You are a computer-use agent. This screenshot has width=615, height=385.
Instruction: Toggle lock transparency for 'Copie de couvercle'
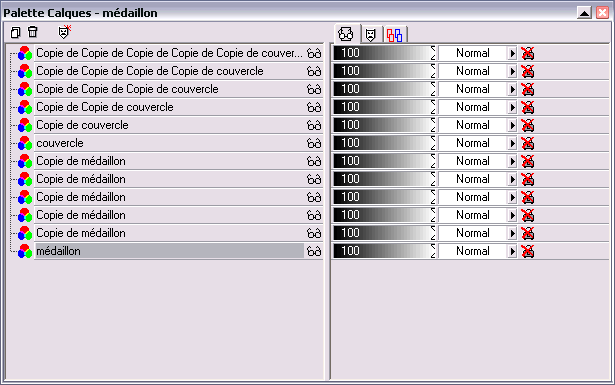(x=528, y=125)
